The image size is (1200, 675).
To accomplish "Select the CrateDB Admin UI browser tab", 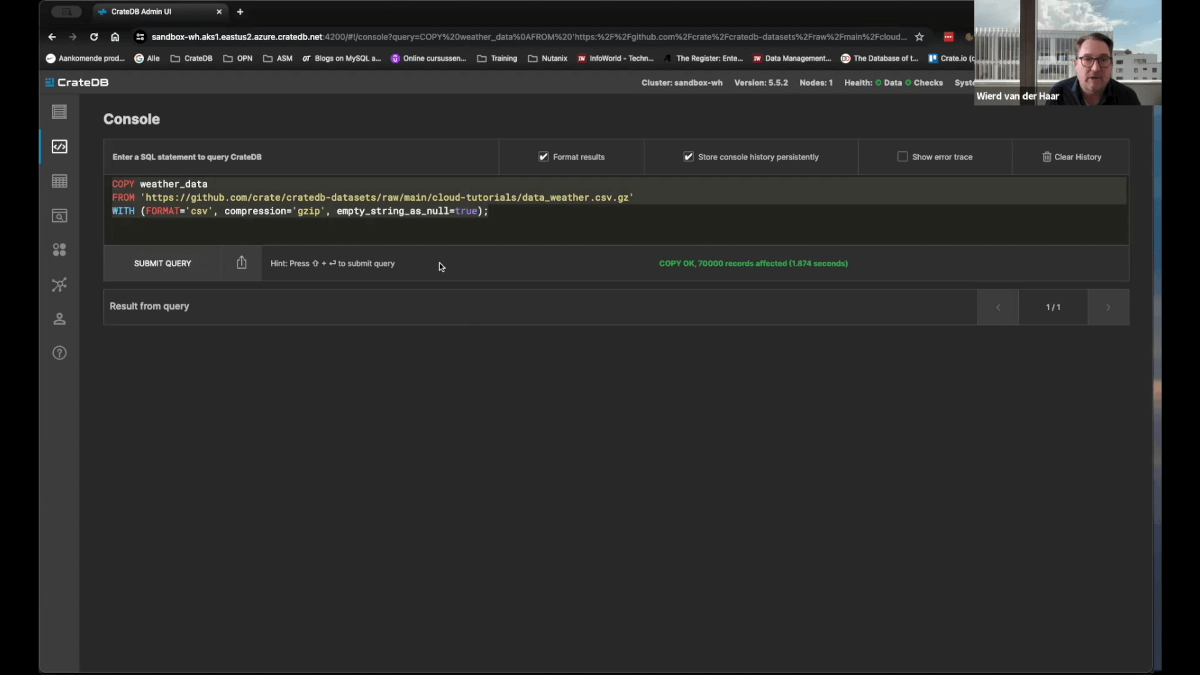I will click(158, 12).
